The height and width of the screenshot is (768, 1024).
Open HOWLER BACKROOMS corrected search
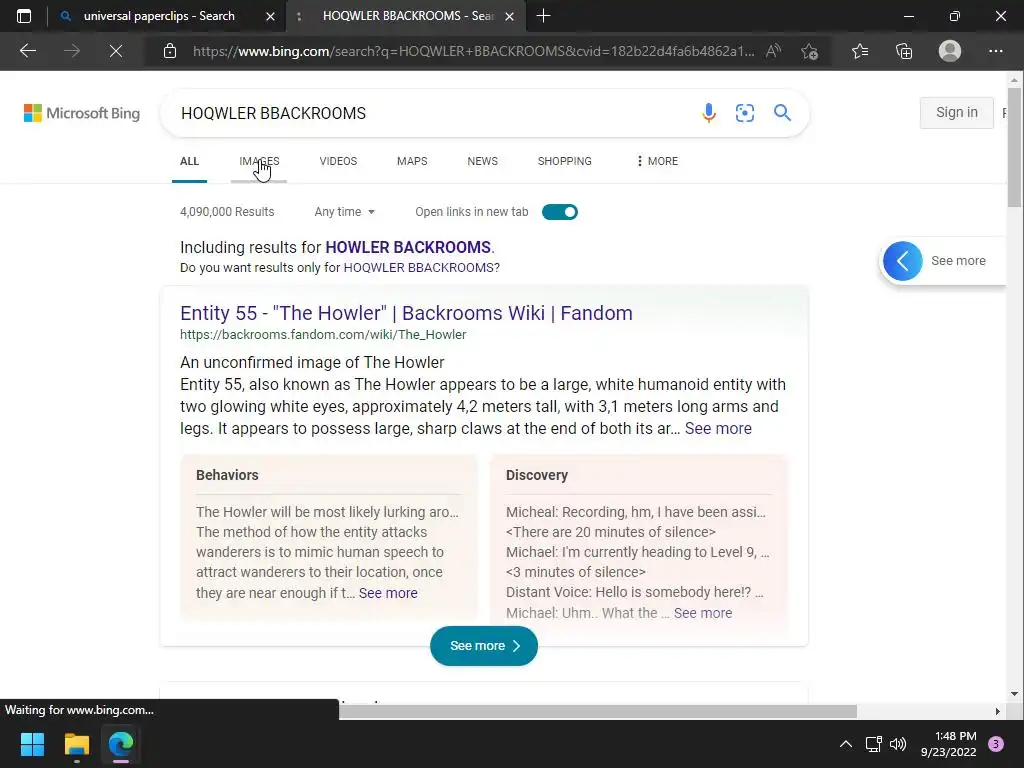408,248
